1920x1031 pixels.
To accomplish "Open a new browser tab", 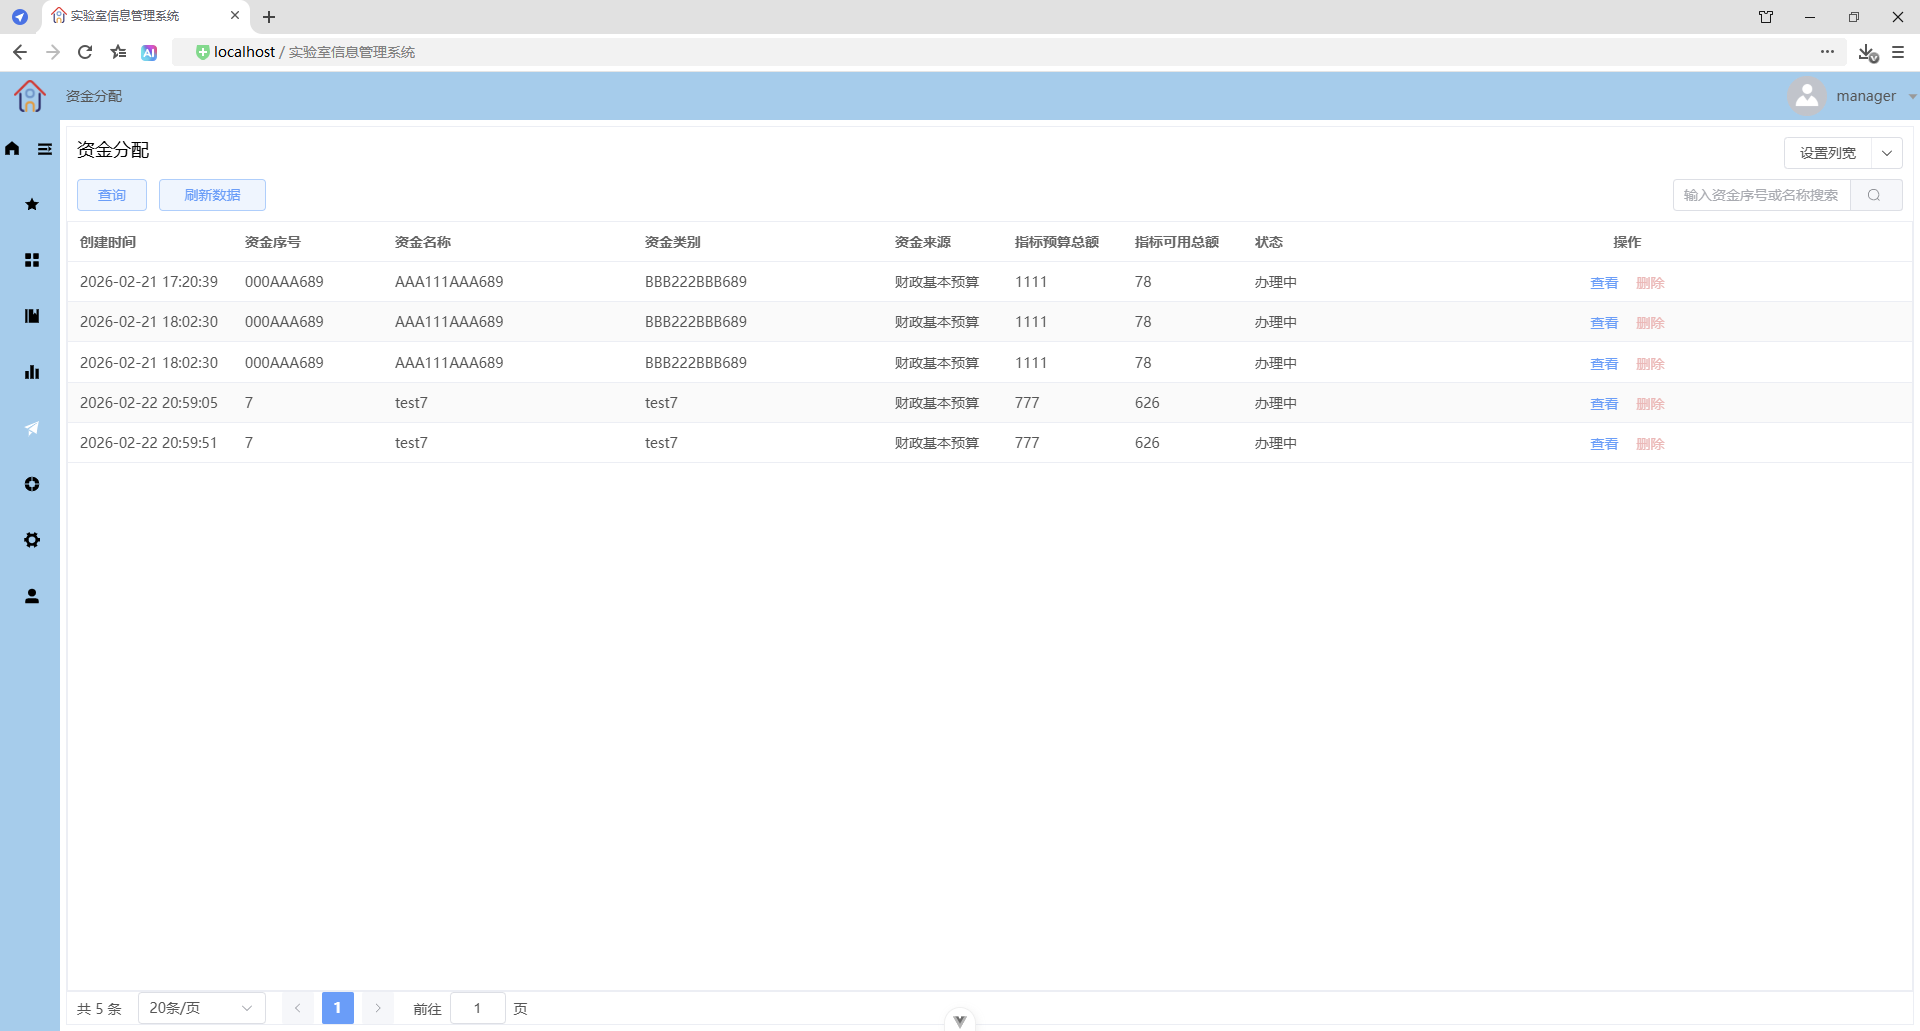I will click(269, 17).
